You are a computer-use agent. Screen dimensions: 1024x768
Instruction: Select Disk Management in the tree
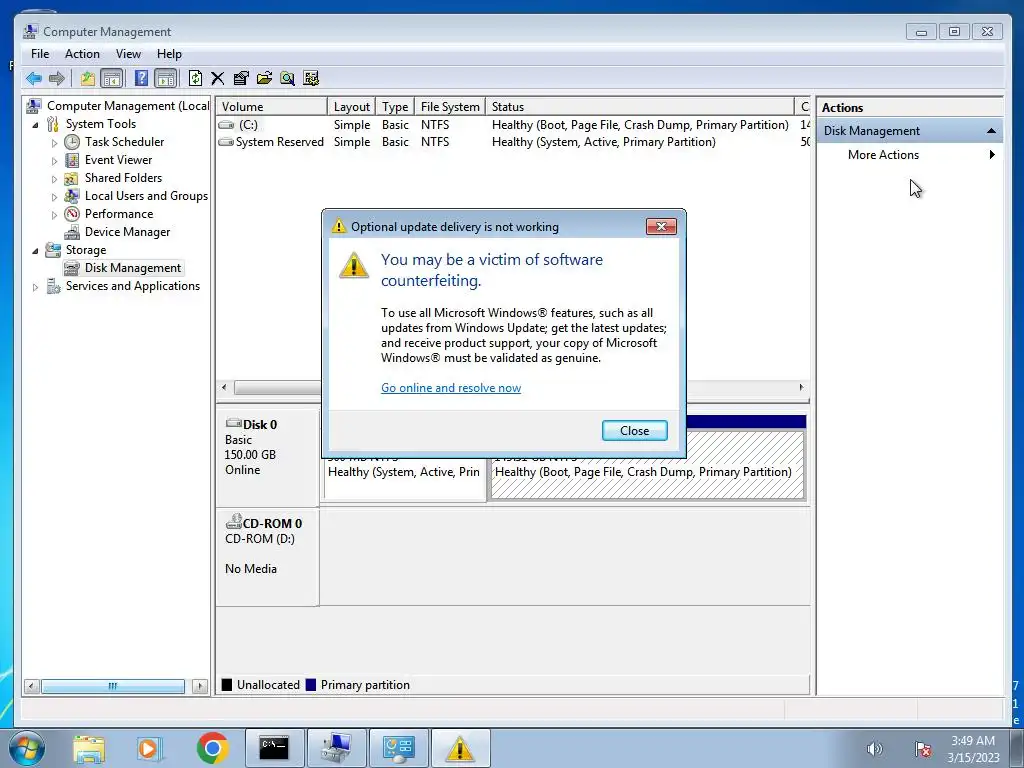133,268
